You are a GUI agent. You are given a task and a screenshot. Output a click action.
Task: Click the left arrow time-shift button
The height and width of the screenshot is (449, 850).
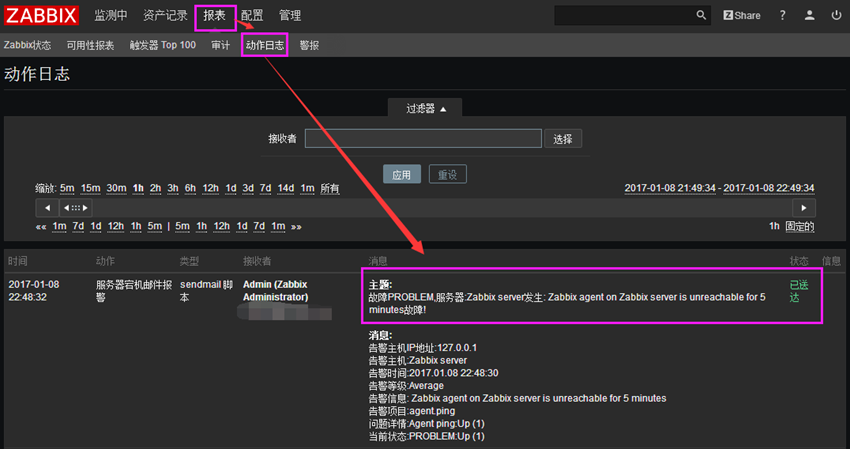click(x=47, y=208)
